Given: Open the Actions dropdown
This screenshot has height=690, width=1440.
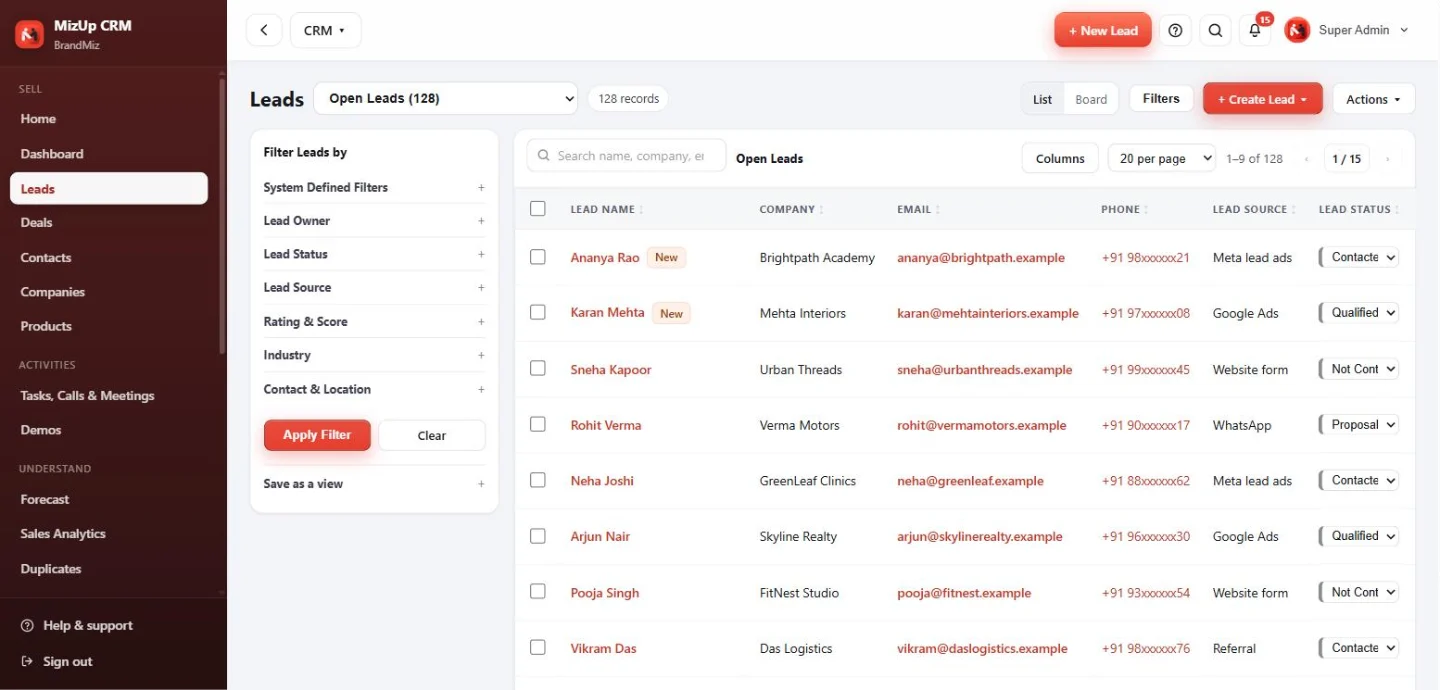Looking at the screenshot, I should [x=1374, y=99].
